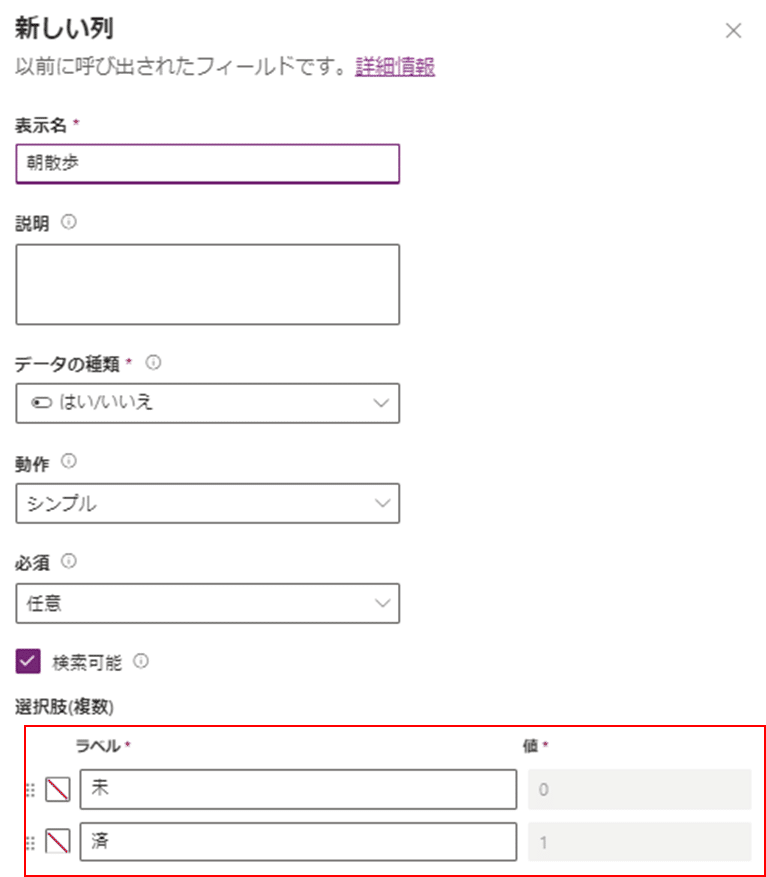This screenshot has width=766, height=877.
Task: Pick a color for the 未 choice
Action: (58, 789)
